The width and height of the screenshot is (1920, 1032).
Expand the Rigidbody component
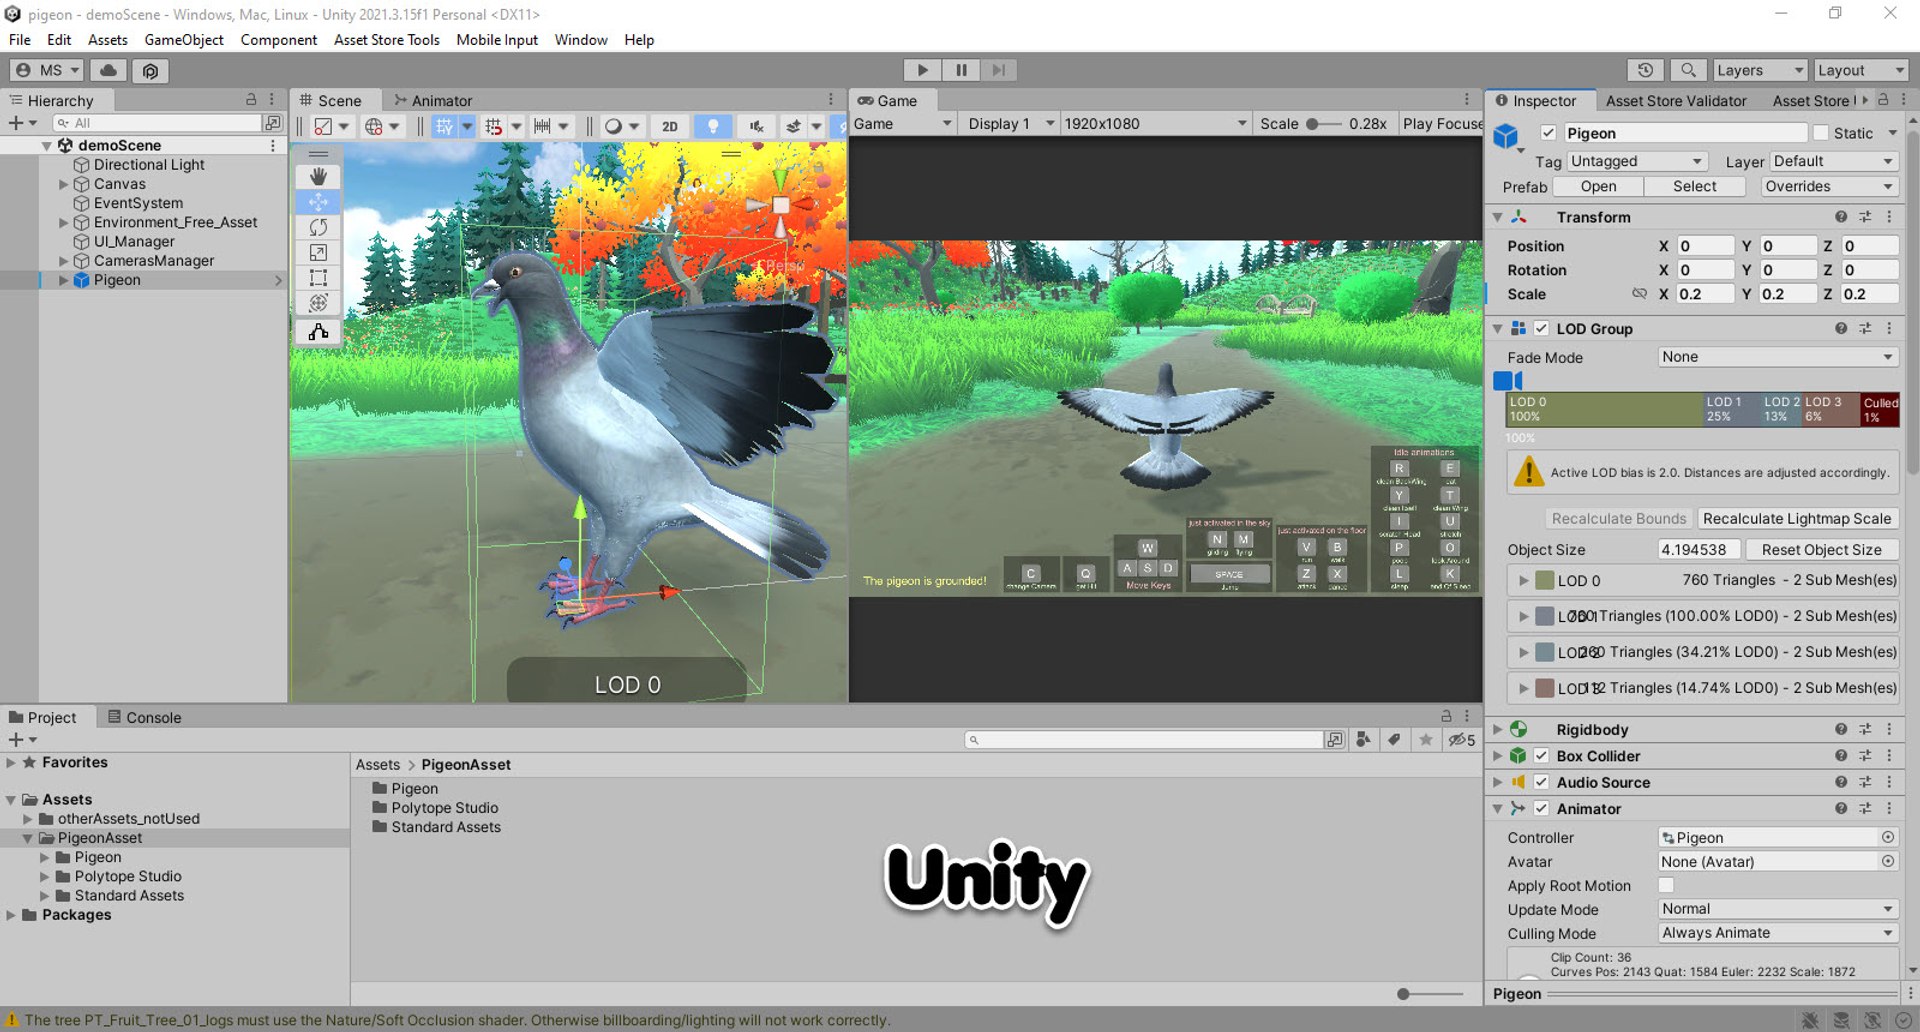tap(1498, 730)
